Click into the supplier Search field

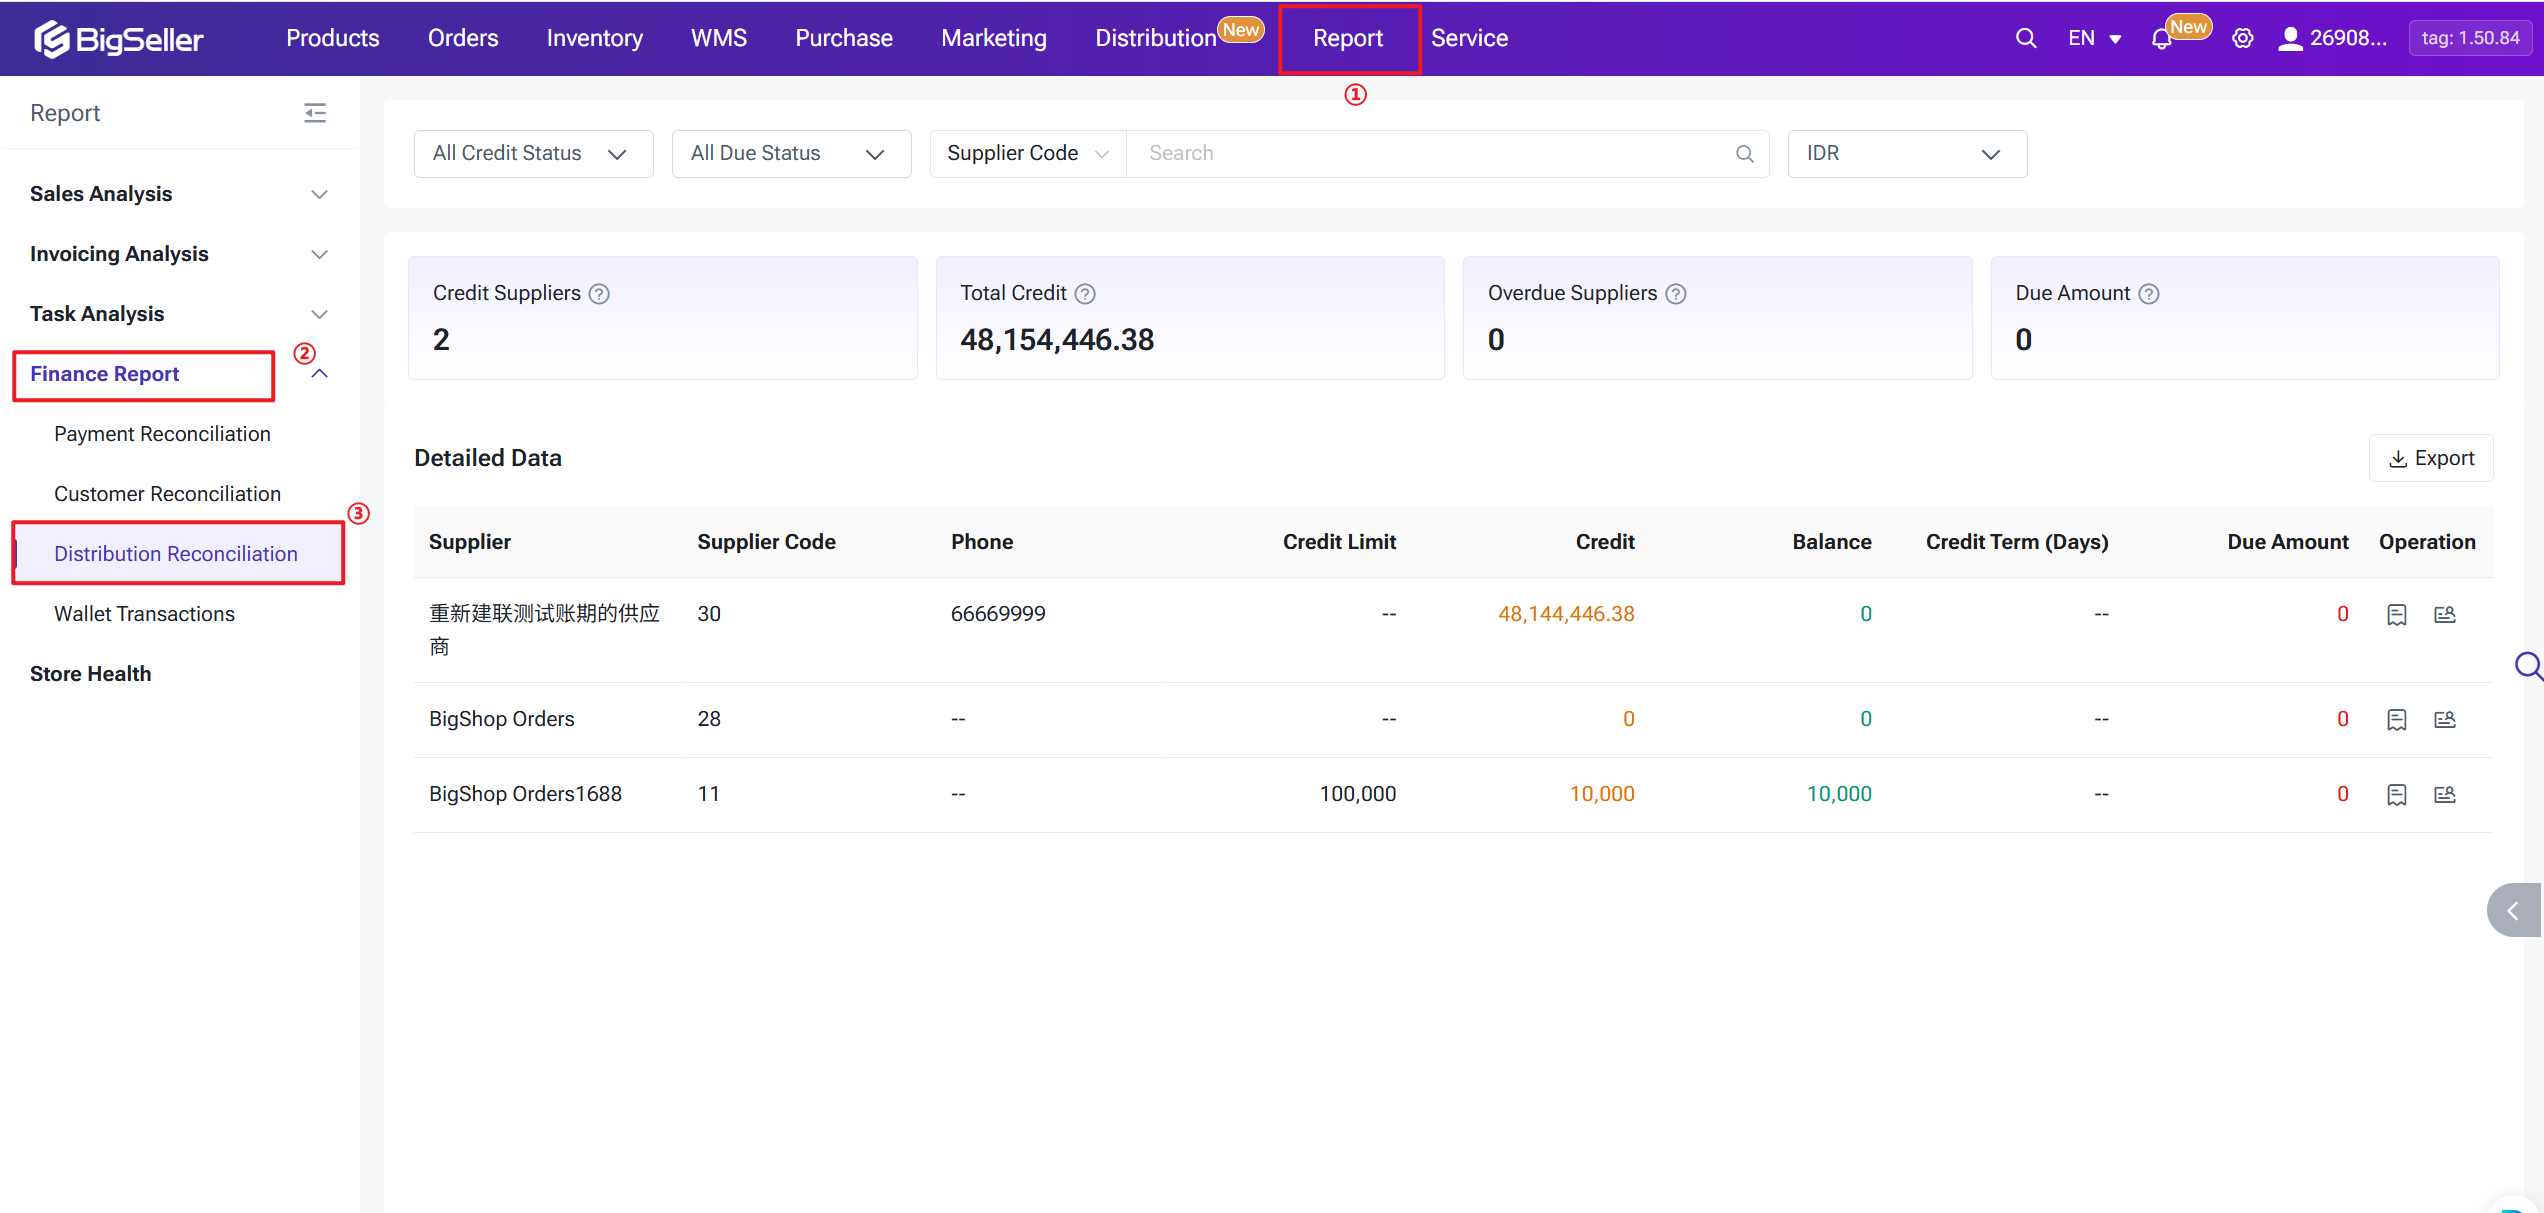tap(1430, 154)
